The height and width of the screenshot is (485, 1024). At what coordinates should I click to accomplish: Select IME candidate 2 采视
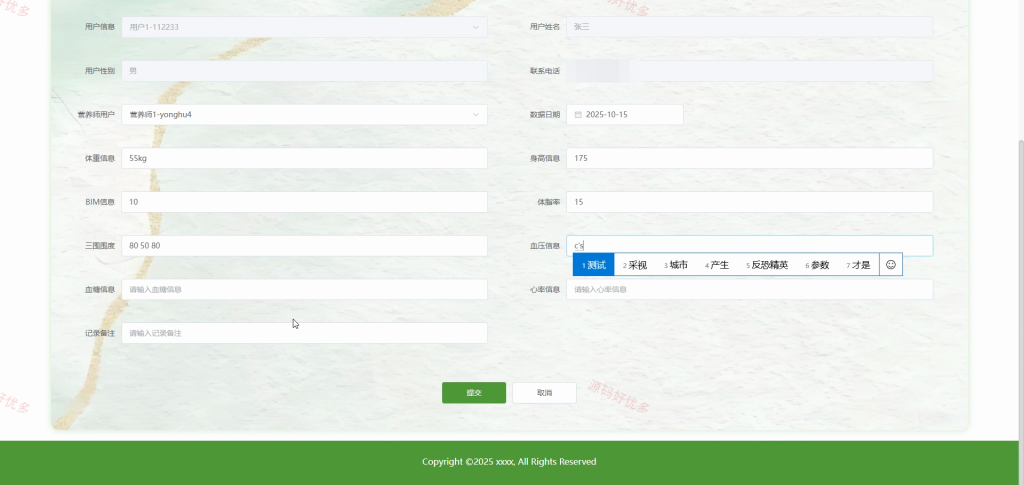coord(635,265)
